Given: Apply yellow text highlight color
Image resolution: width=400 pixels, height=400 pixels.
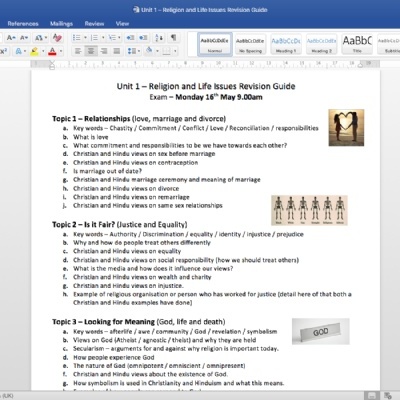Looking at the screenshot, I should (34, 51).
